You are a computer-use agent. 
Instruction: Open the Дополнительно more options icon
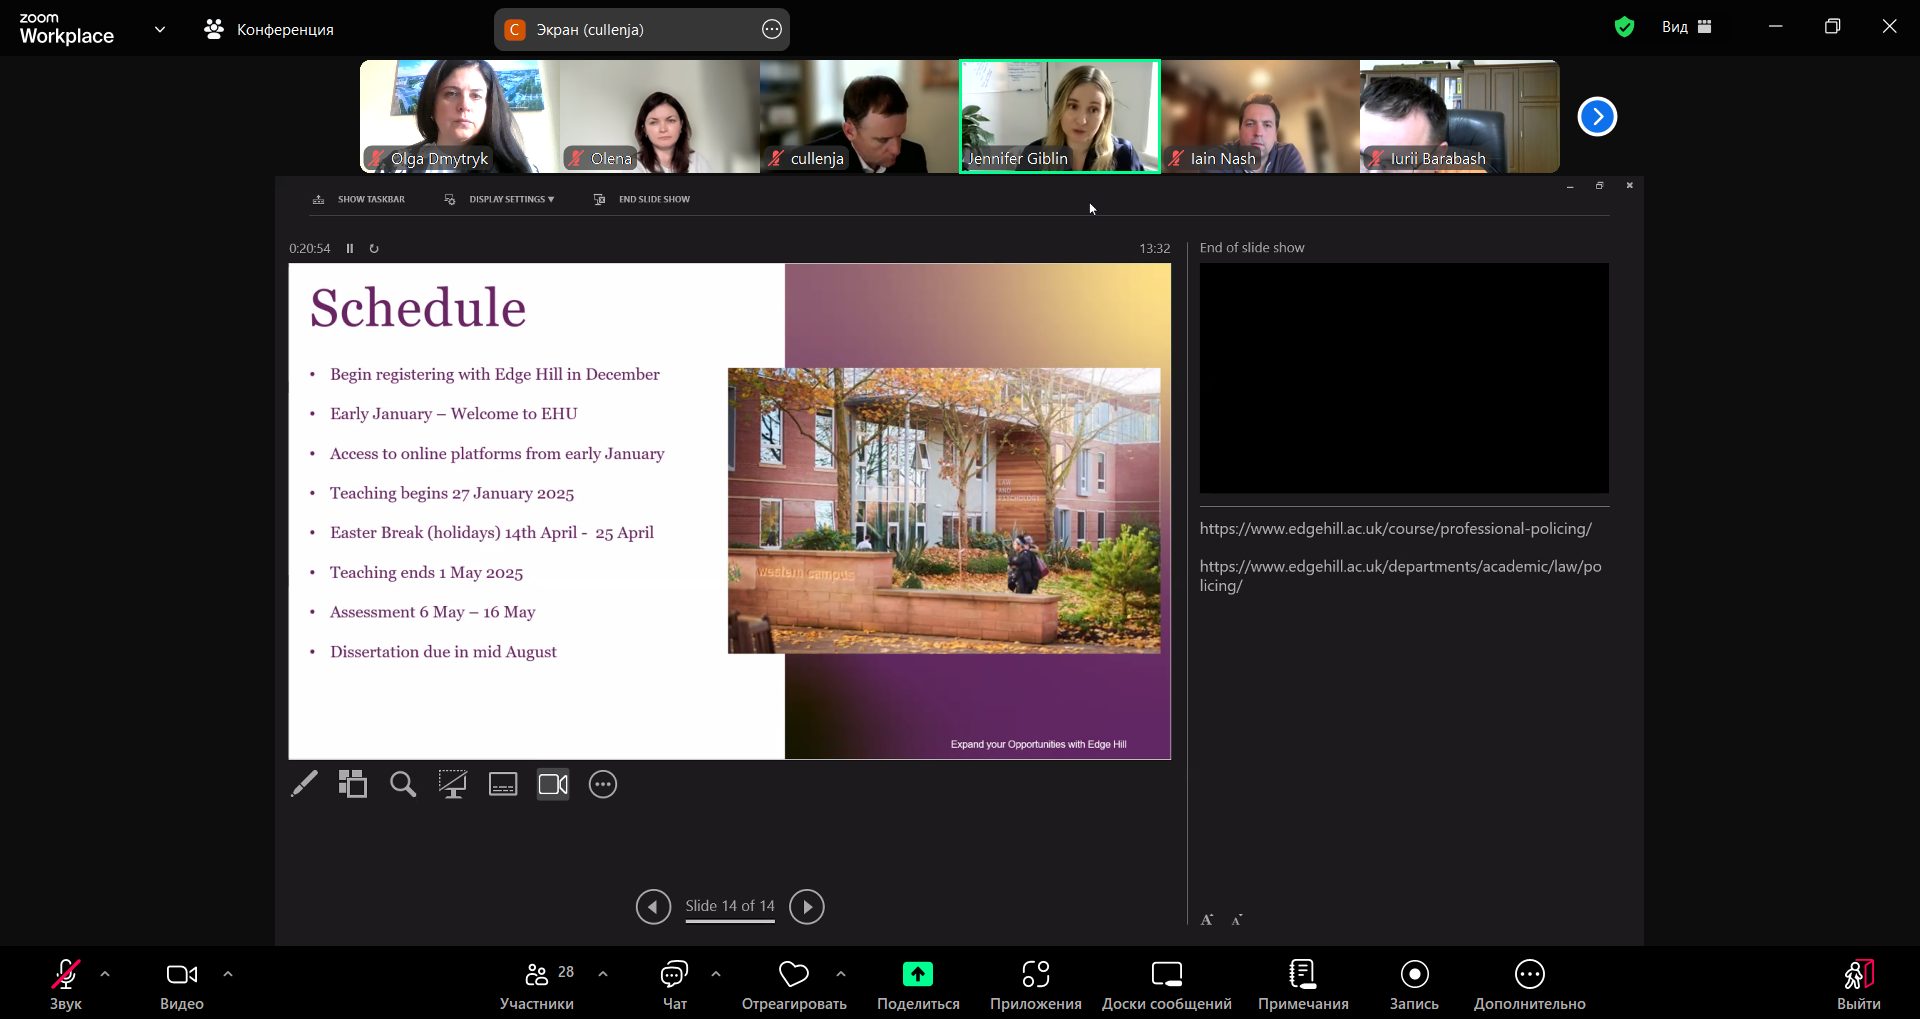tap(1529, 975)
